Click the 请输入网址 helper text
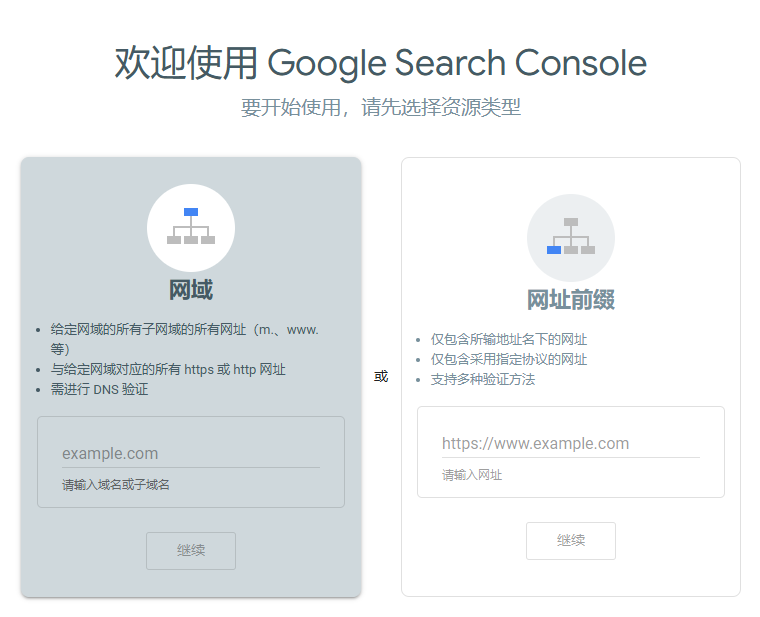The height and width of the screenshot is (617, 760). 472,475
